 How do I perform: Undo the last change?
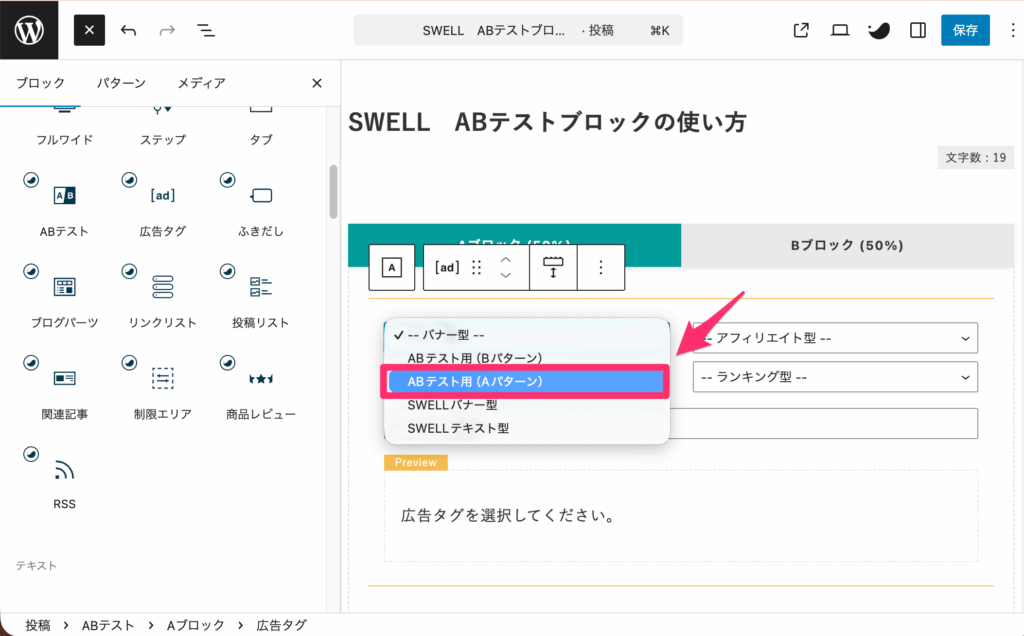[x=128, y=30]
